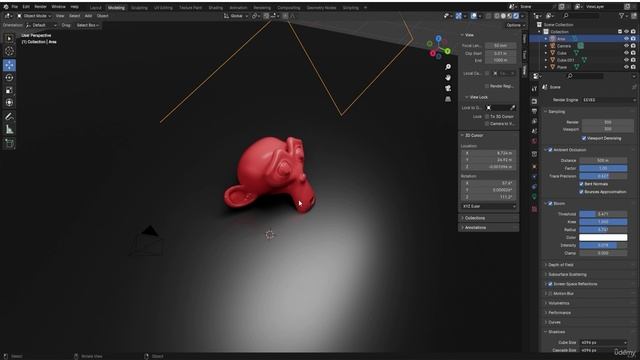Toggle Bent Normals checkbox
Image resolution: width=640 pixels, height=360 pixels.
coord(581,184)
